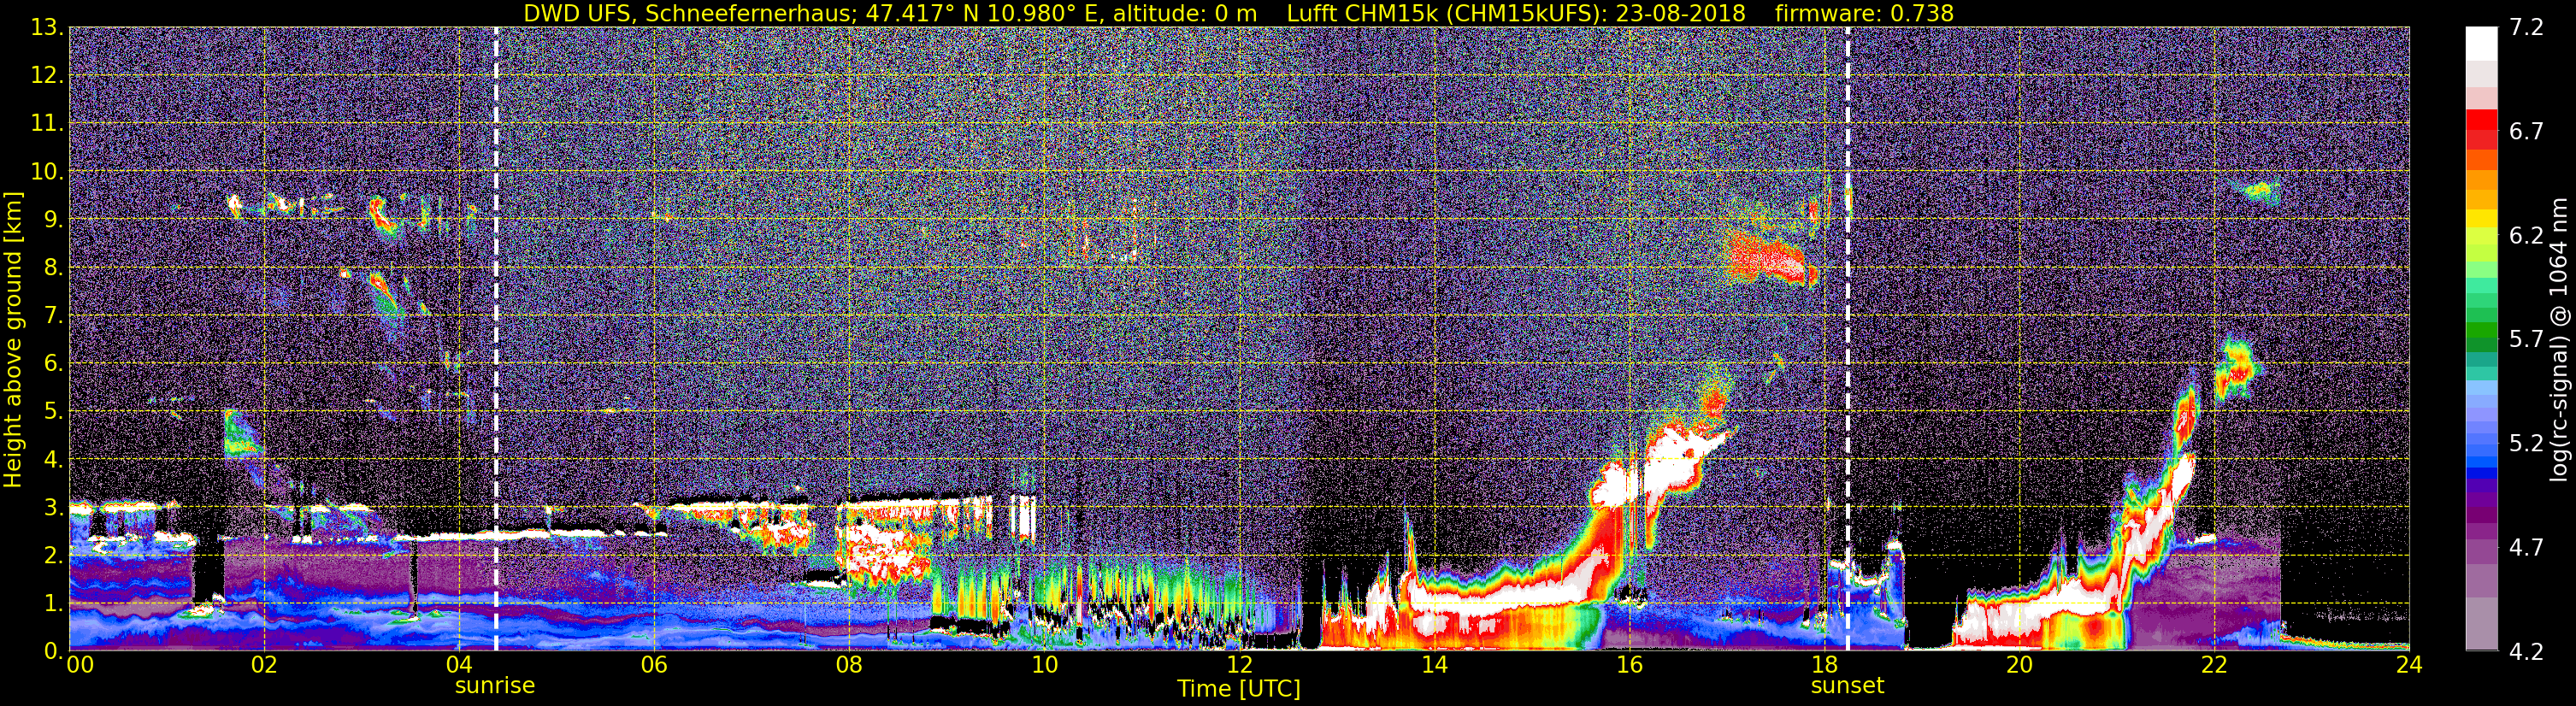Click the '5.' height axis tick label
The width and height of the screenshot is (2576, 706).
[x=53, y=412]
